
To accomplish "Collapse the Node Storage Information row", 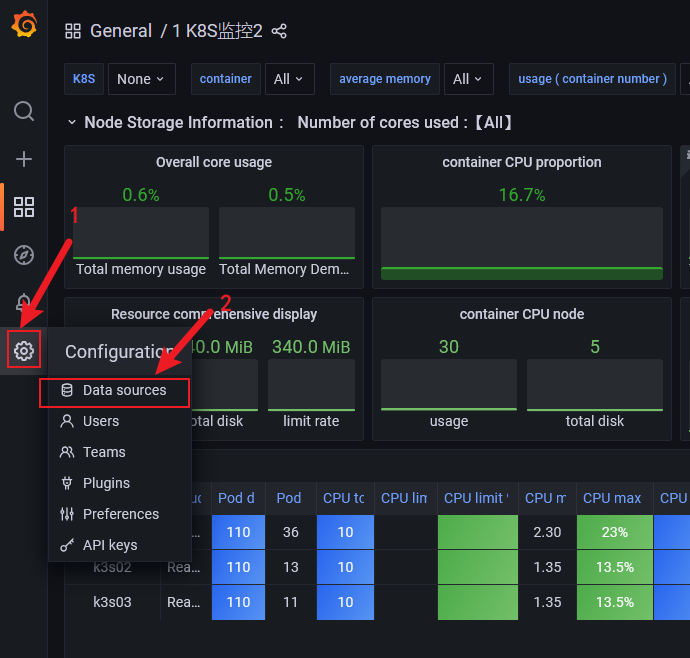I will (x=72, y=122).
